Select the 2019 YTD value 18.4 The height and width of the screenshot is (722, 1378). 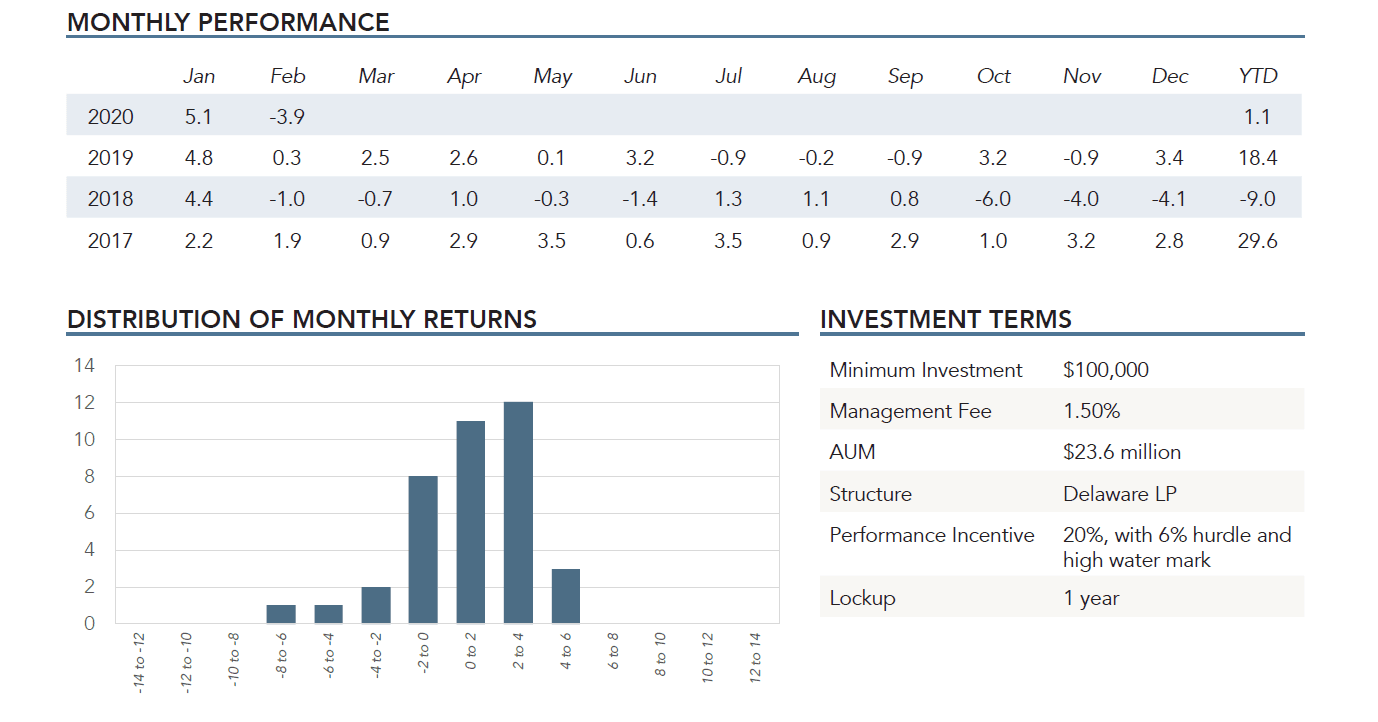click(1257, 158)
